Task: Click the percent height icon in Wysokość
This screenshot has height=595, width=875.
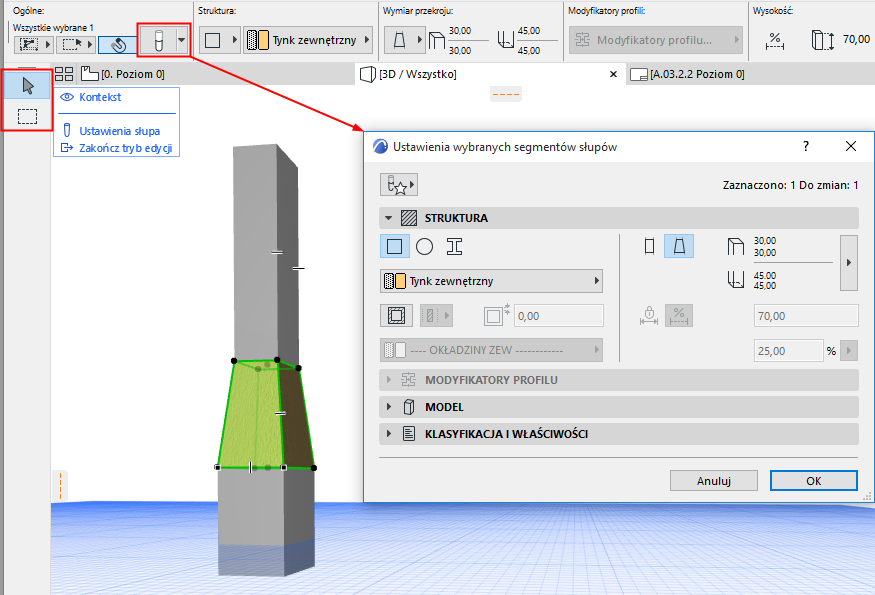Action: pyautogui.click(x=775, y=41)
